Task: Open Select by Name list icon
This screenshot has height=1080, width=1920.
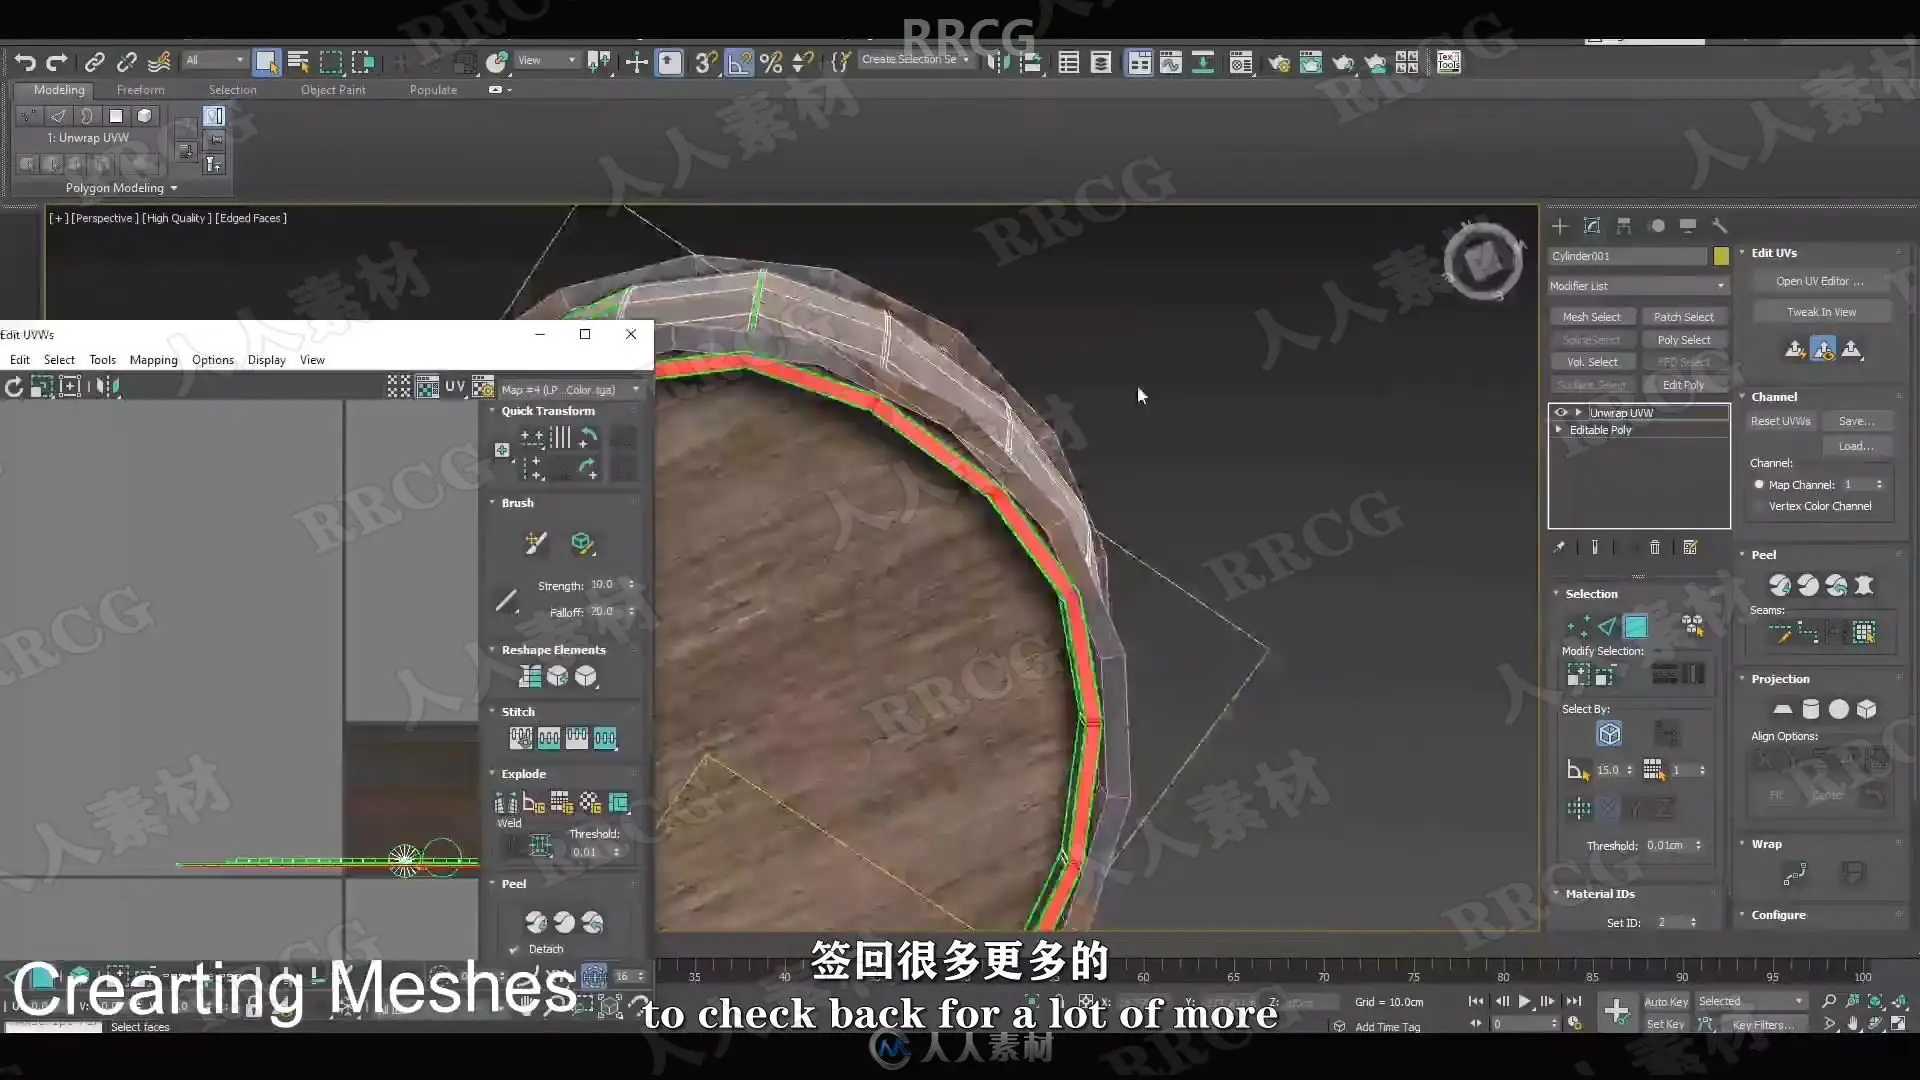Action: pos(298,62)
